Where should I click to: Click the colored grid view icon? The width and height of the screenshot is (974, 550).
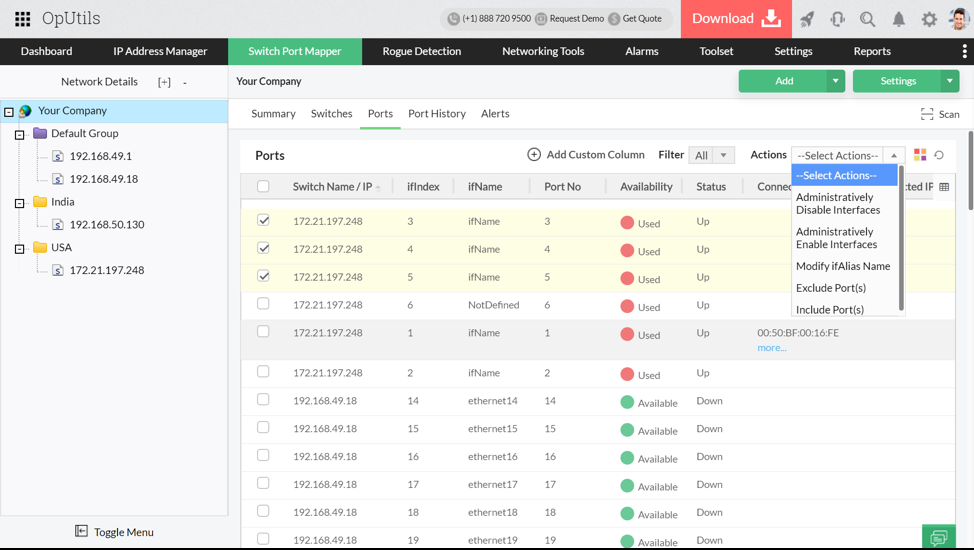920,155
